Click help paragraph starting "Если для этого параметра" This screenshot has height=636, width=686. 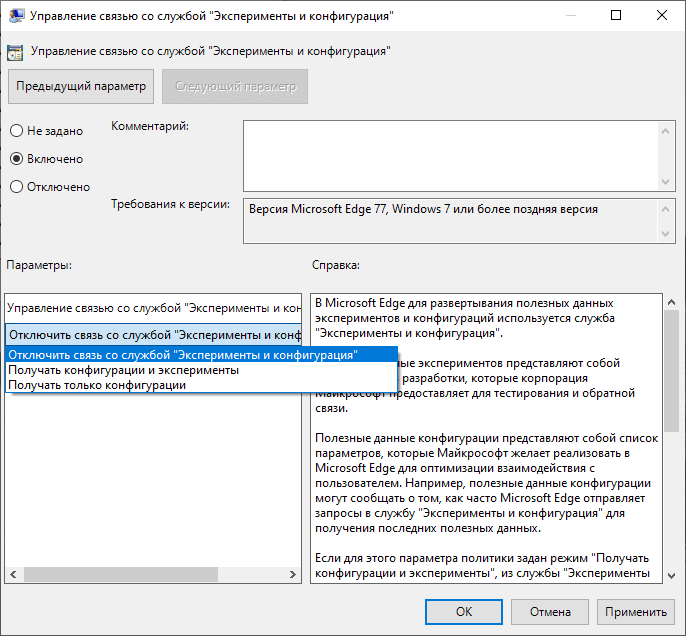click(x=482, y=566)
